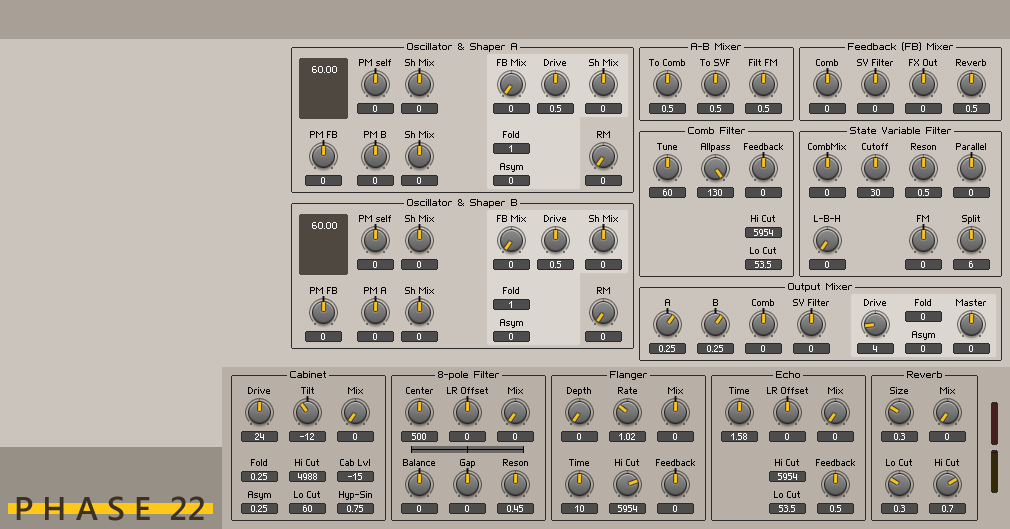The image size is (1010, 529).
Task: Click the Flanger Hi Cut knob
Action: (x=627, y=485)
